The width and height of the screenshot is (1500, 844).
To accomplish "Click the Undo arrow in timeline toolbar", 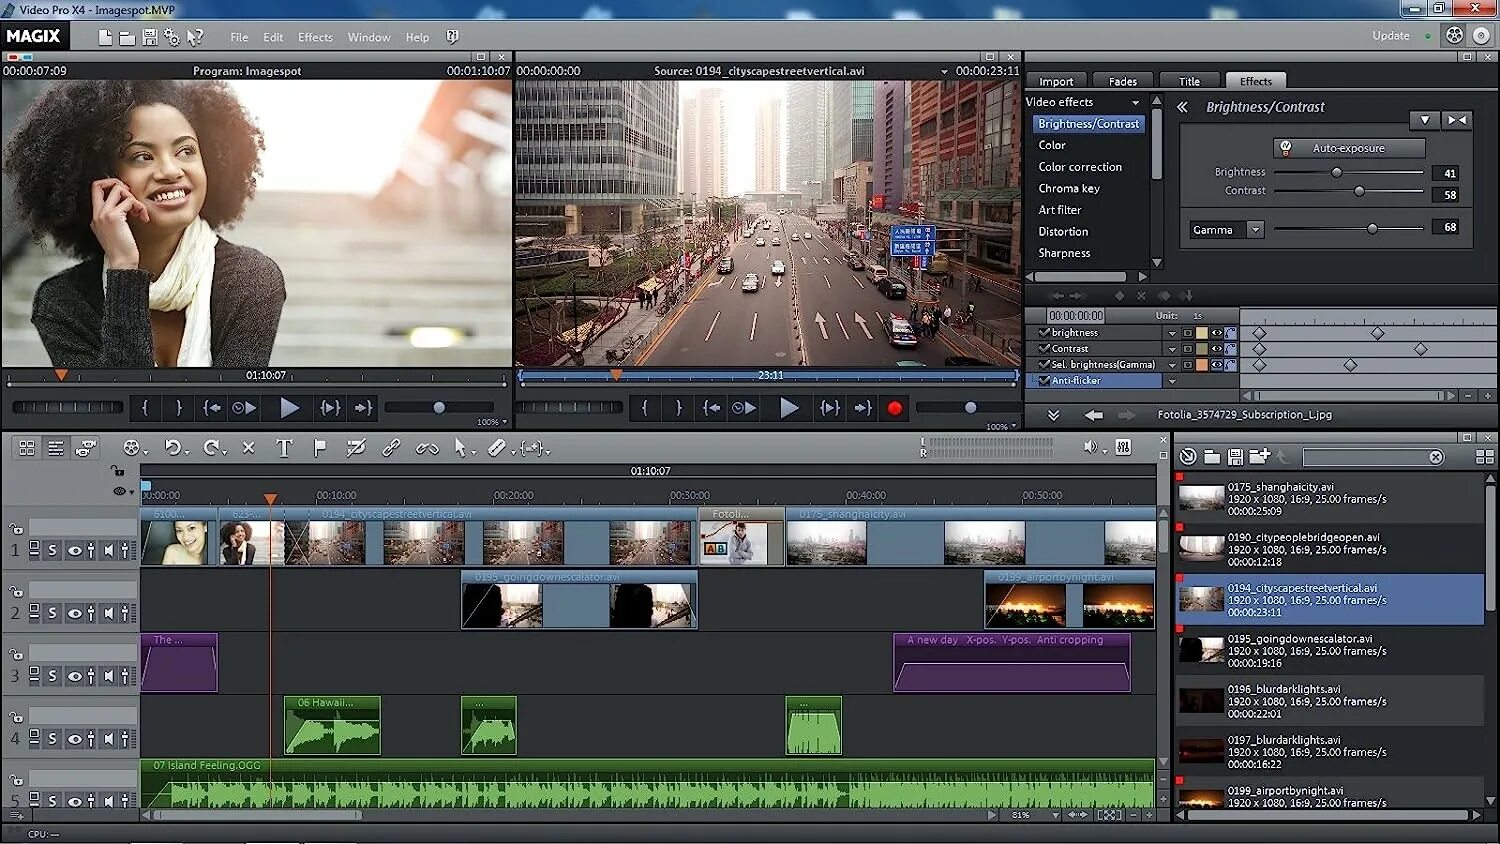I will [173, 448].
